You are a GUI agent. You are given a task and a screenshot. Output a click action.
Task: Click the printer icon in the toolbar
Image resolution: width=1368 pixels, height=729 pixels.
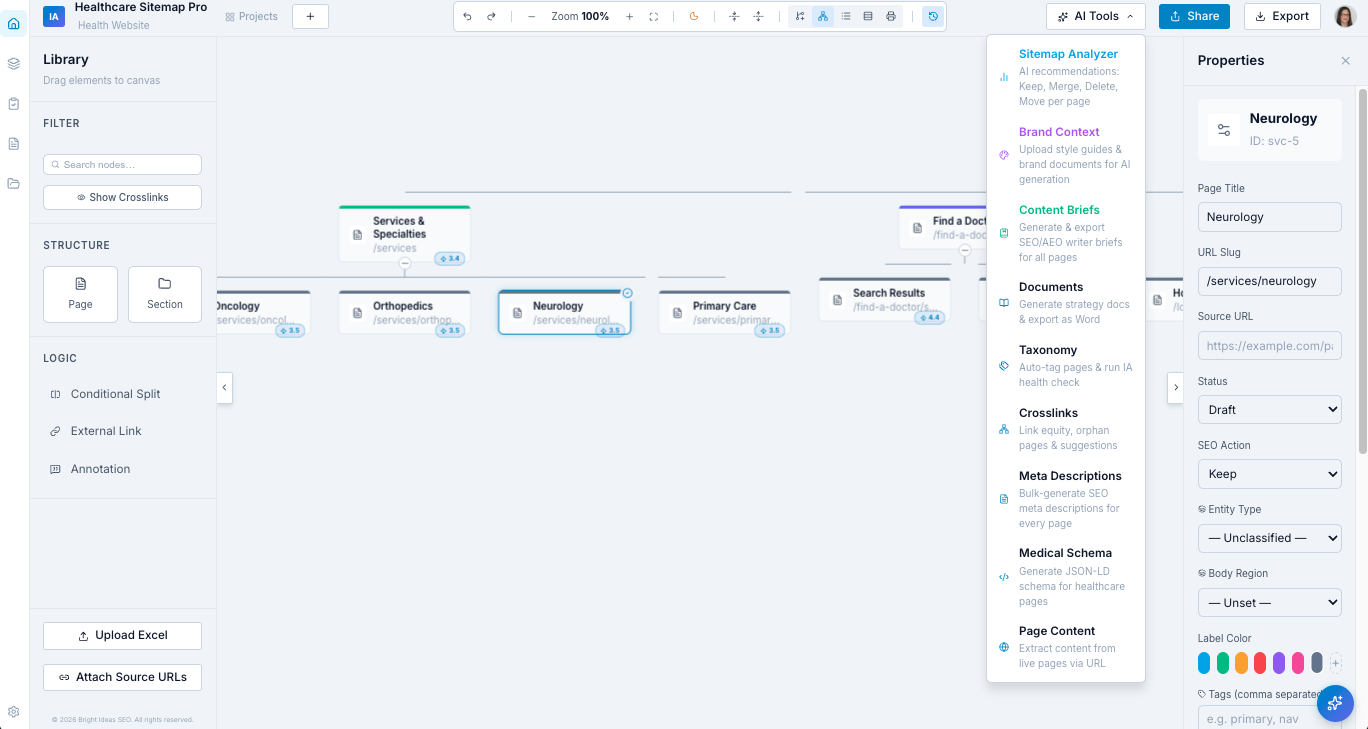point(890,16)
